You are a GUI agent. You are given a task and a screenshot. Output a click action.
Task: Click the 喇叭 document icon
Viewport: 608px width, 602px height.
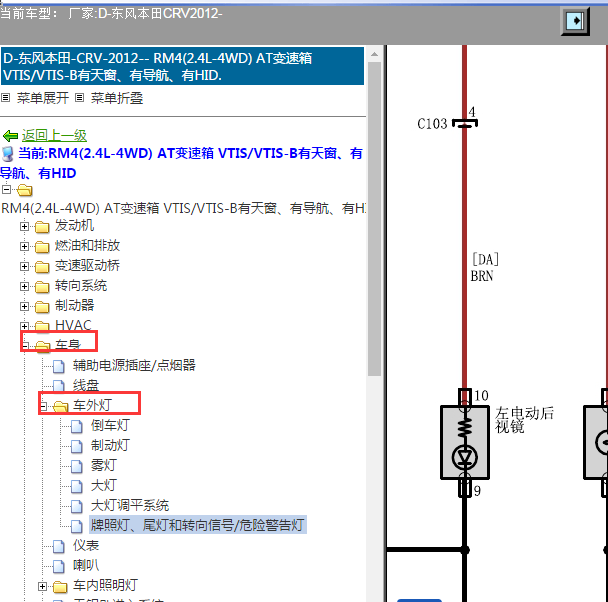59,567
